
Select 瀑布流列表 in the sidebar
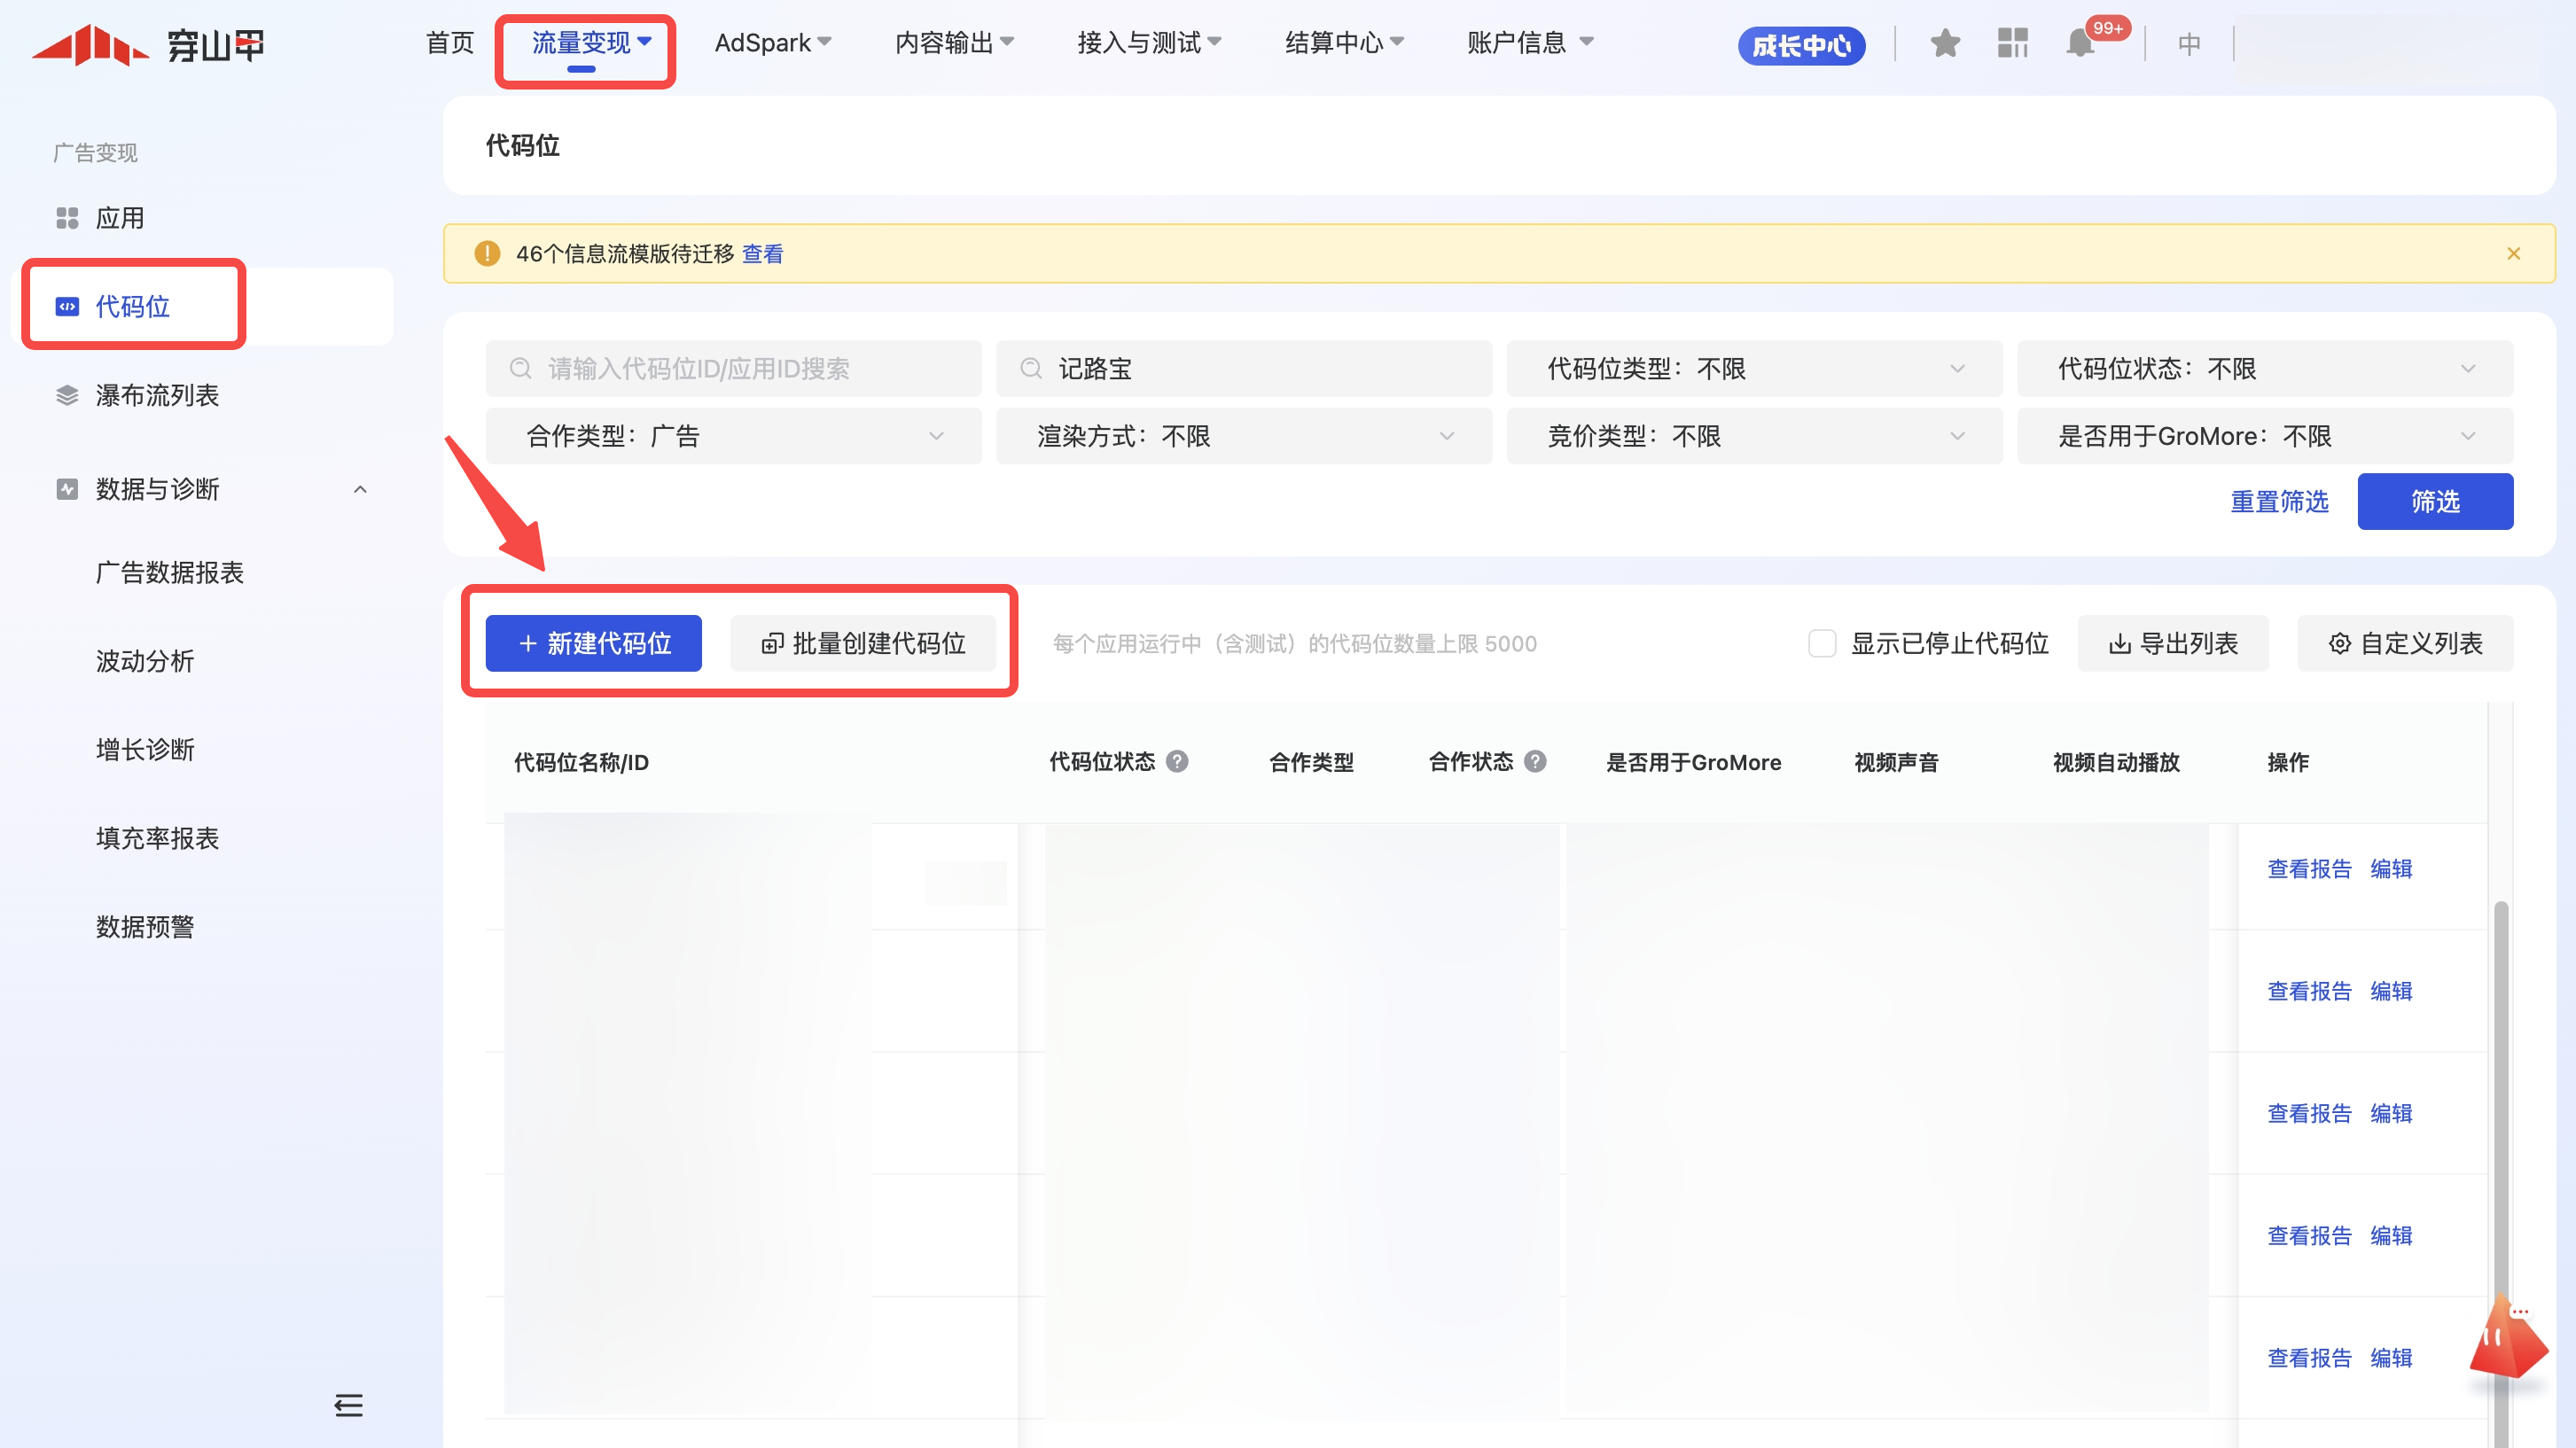pyautogui.click(x=157, y=395)
